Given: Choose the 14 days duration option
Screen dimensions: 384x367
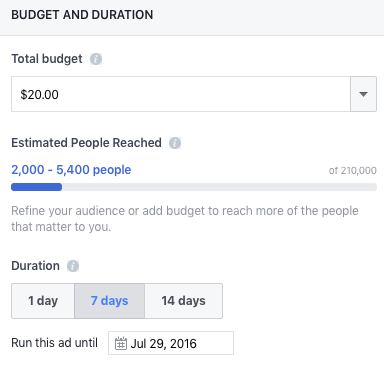Looking at the screenshot, I should (183, 301).
